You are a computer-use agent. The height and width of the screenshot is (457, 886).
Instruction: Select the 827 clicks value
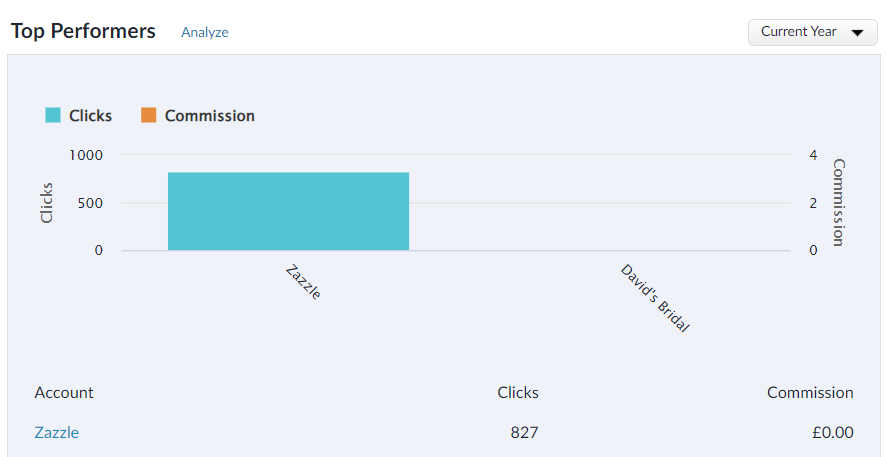pyautogui.click(x=524, y=433)
